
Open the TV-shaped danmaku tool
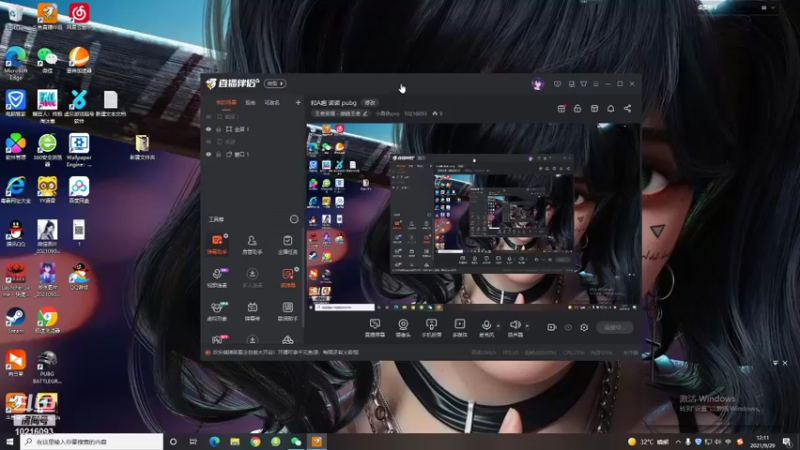coord(252,311)
